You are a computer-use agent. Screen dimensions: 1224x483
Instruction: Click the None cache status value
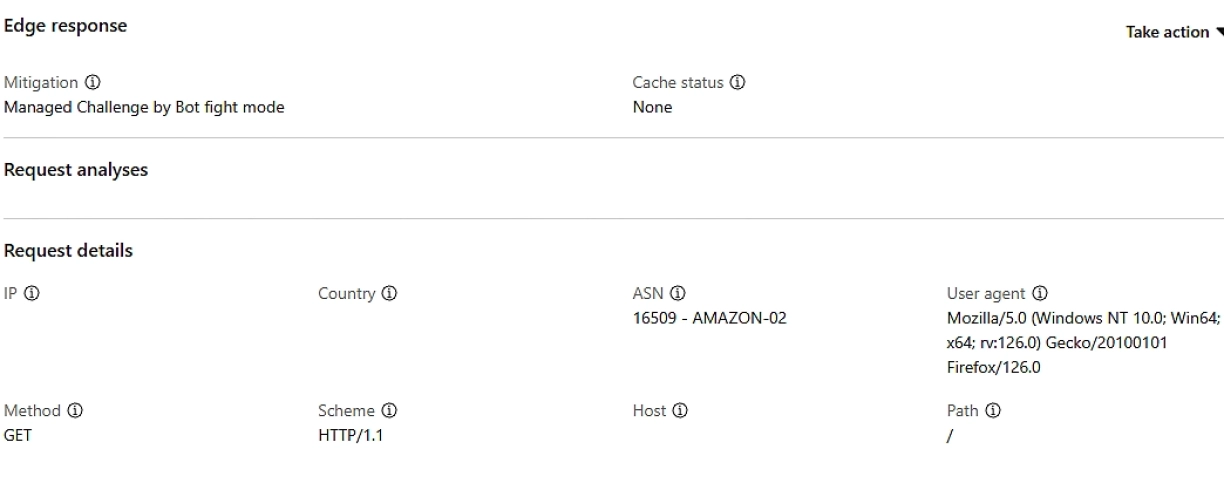point(652,107)
